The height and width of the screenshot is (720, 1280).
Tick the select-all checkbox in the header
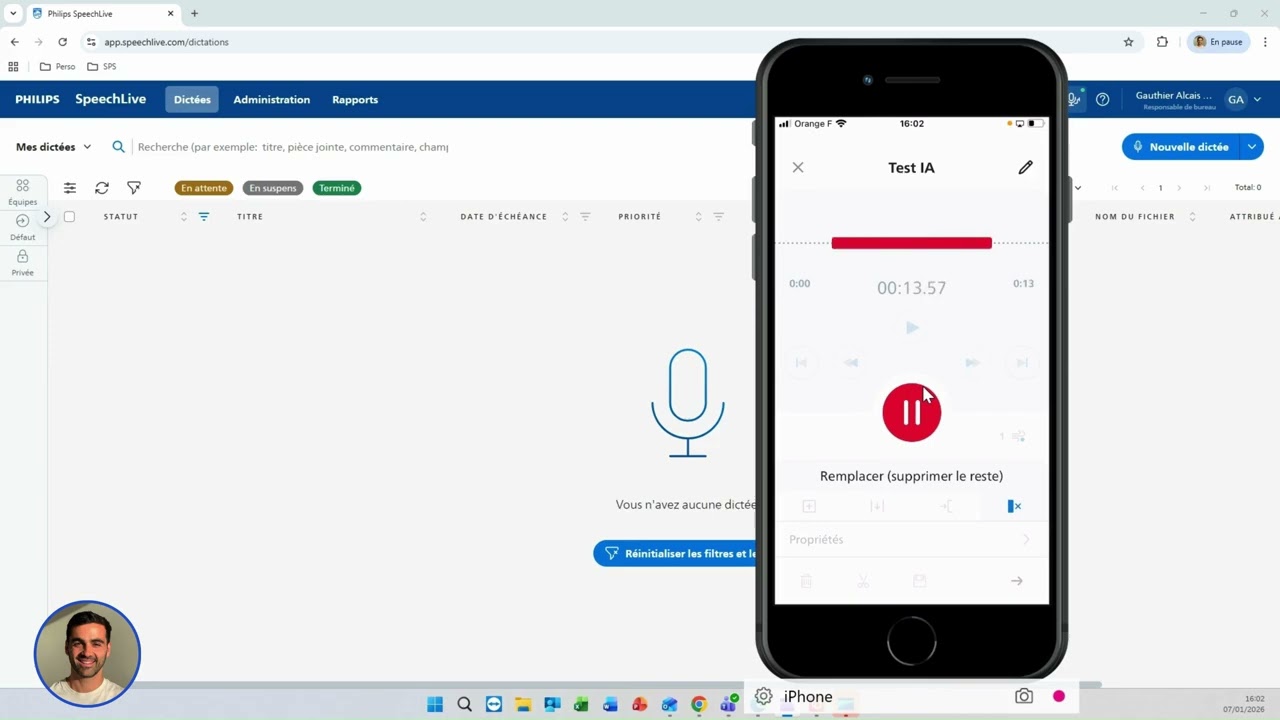tap(69, 216)
